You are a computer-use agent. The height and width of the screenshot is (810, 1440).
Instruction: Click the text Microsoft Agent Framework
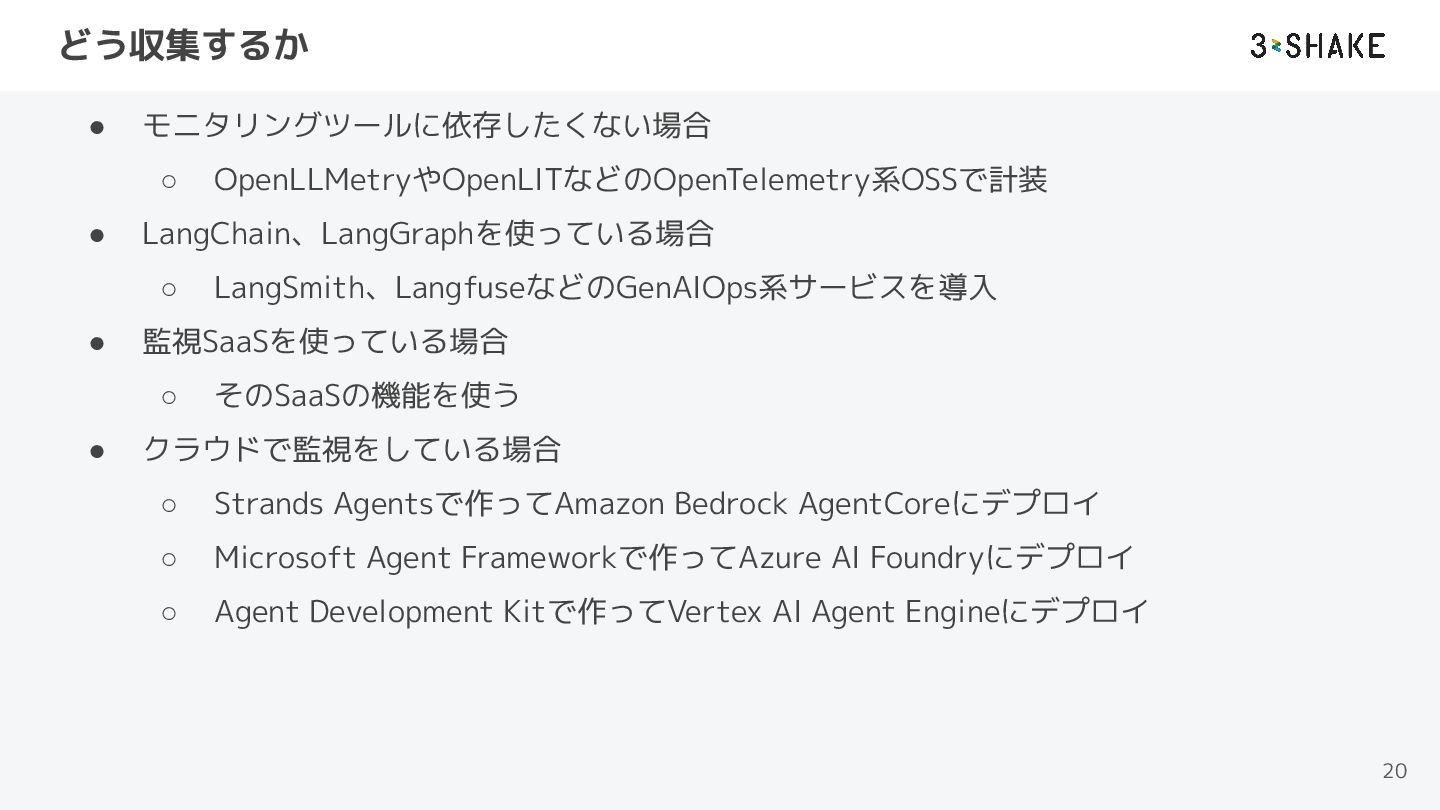(414, 558)
